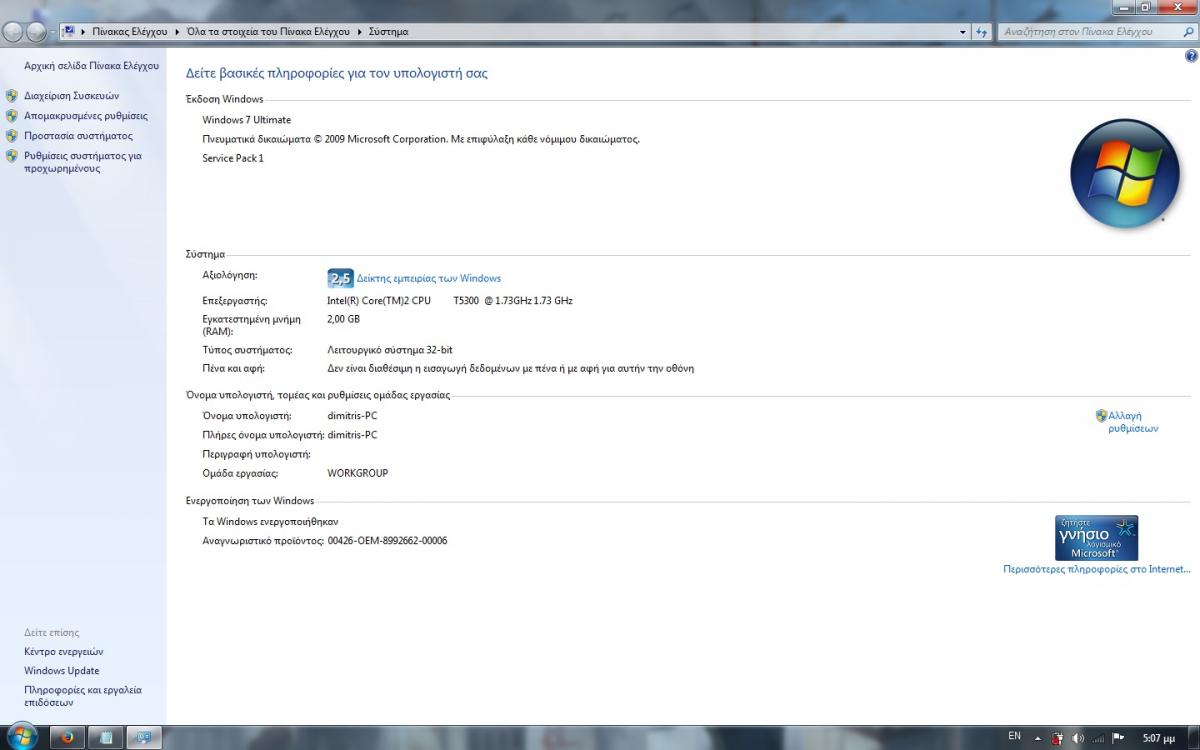Open the Help question mark icon
Image resolution: width=1200 pixels, height=750 pixels.
coord(1191,57)
